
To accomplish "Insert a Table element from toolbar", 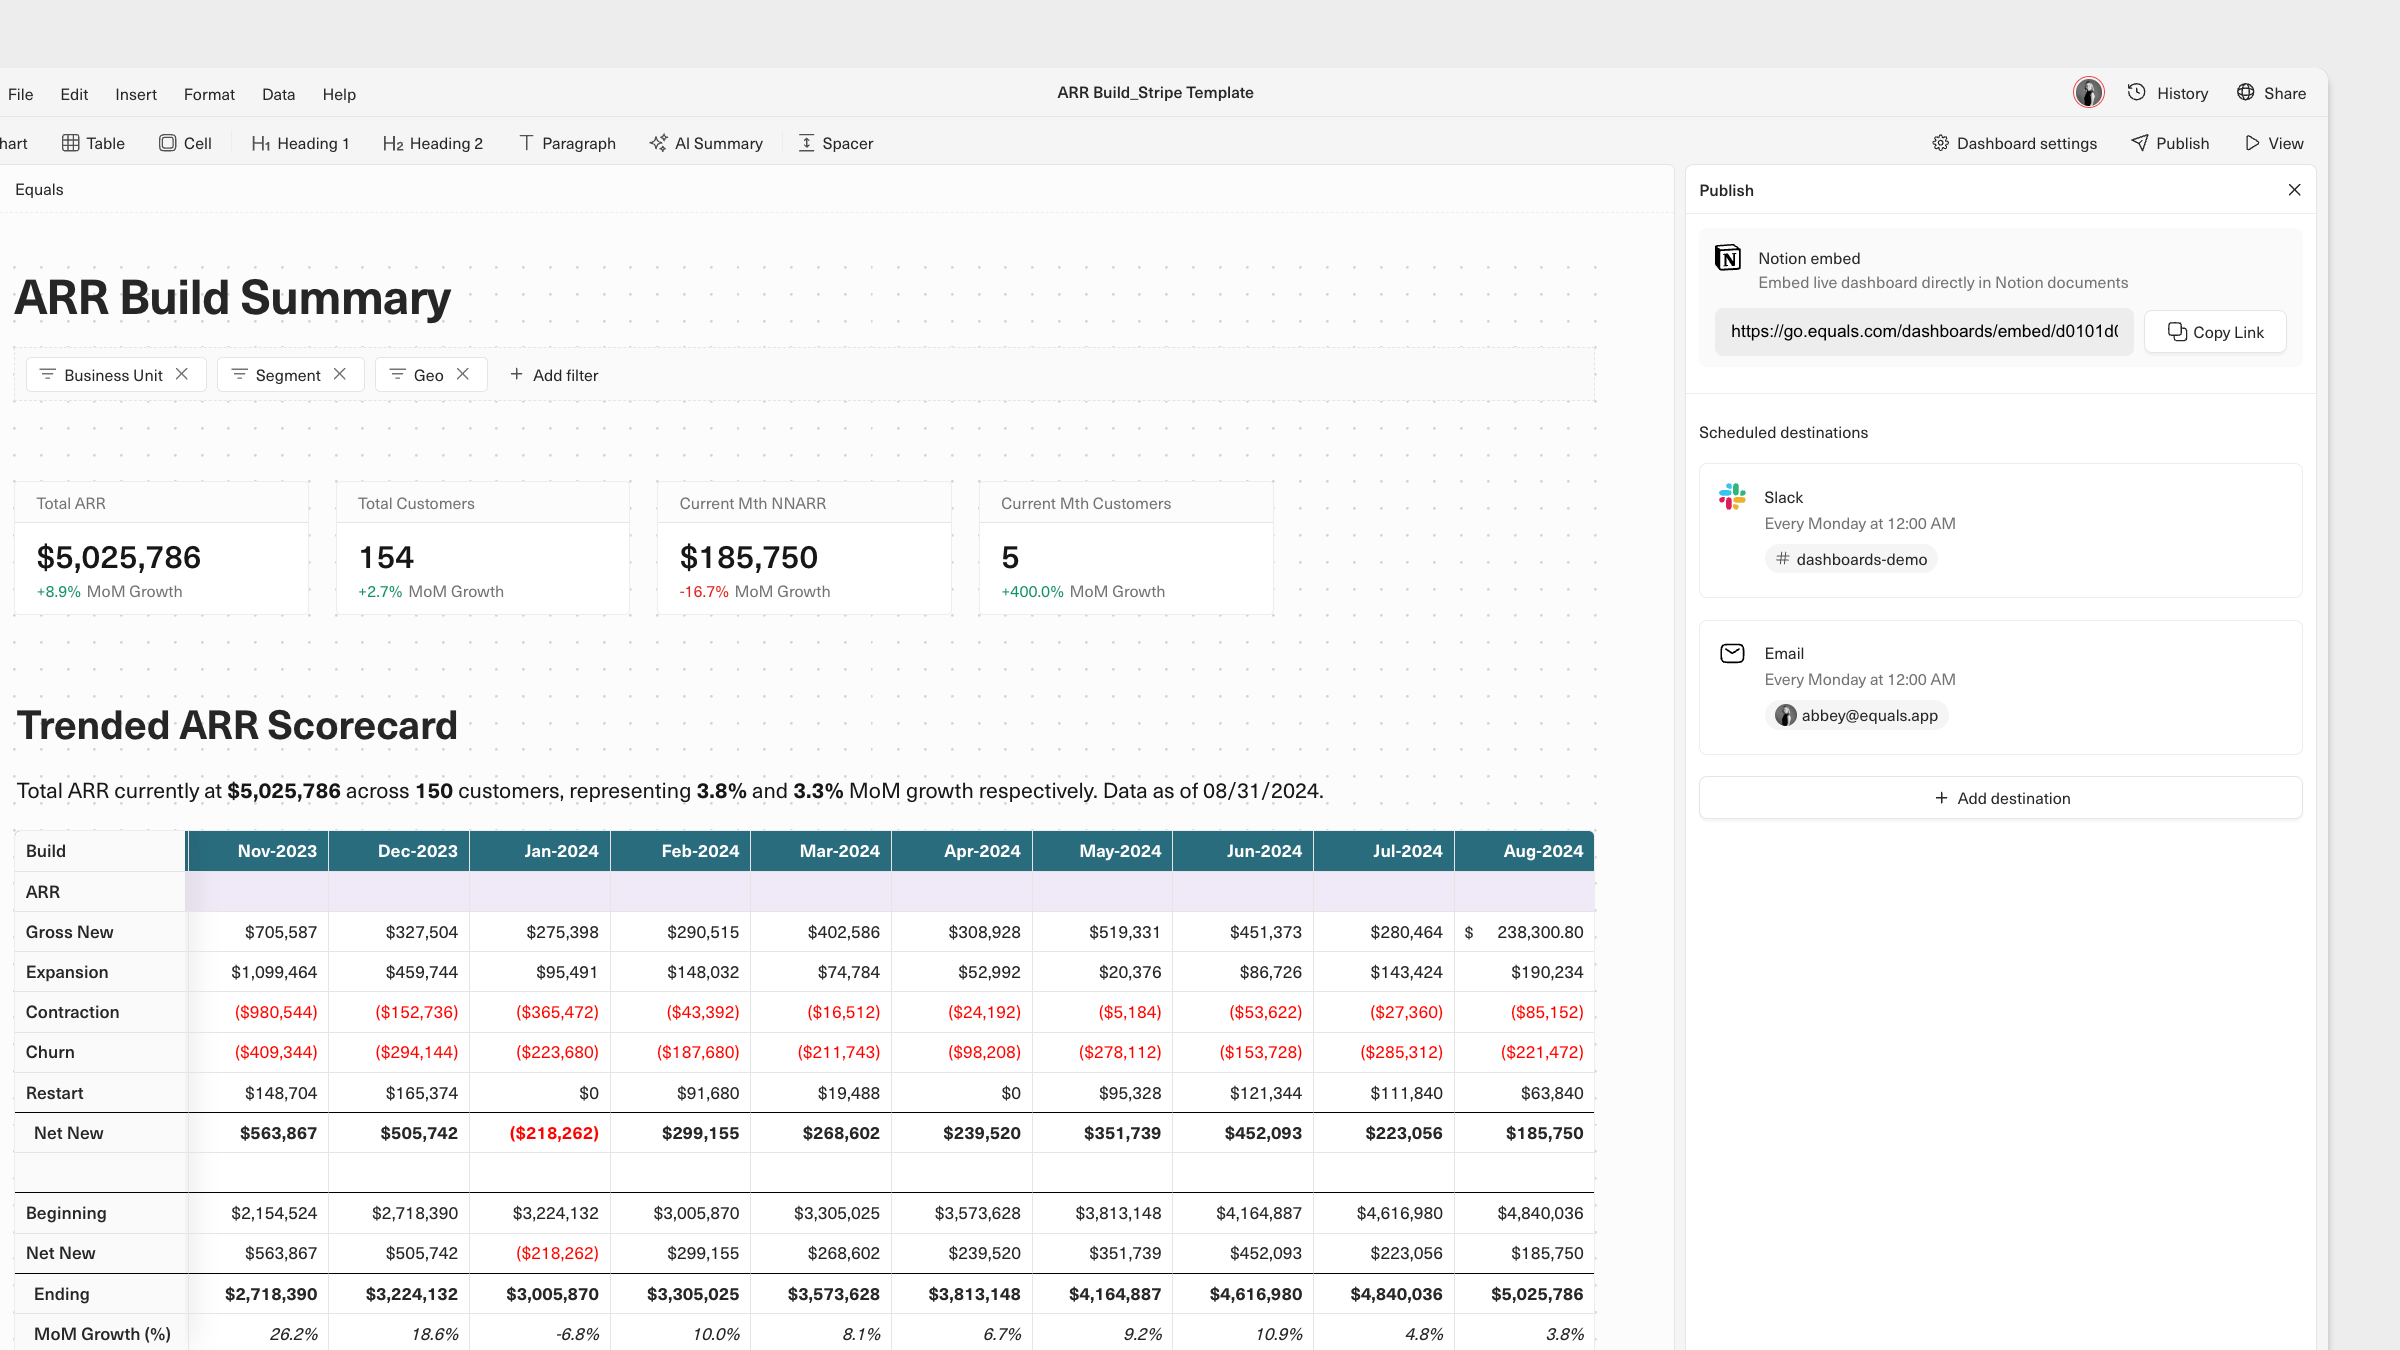I will click(93, 143).
